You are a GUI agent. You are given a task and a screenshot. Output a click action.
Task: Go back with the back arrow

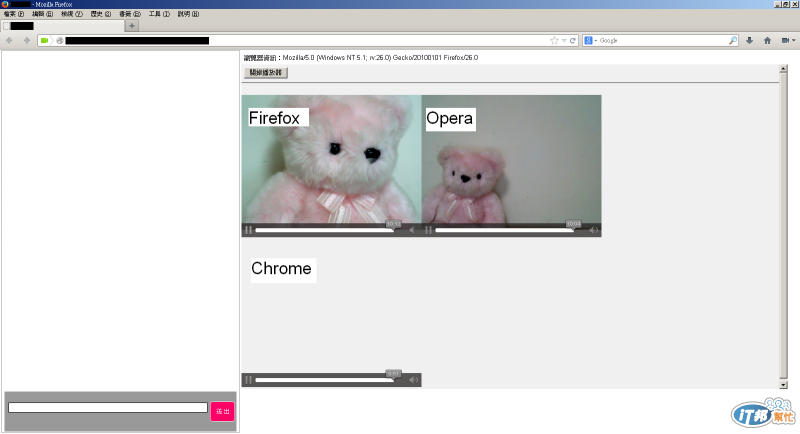9,40
